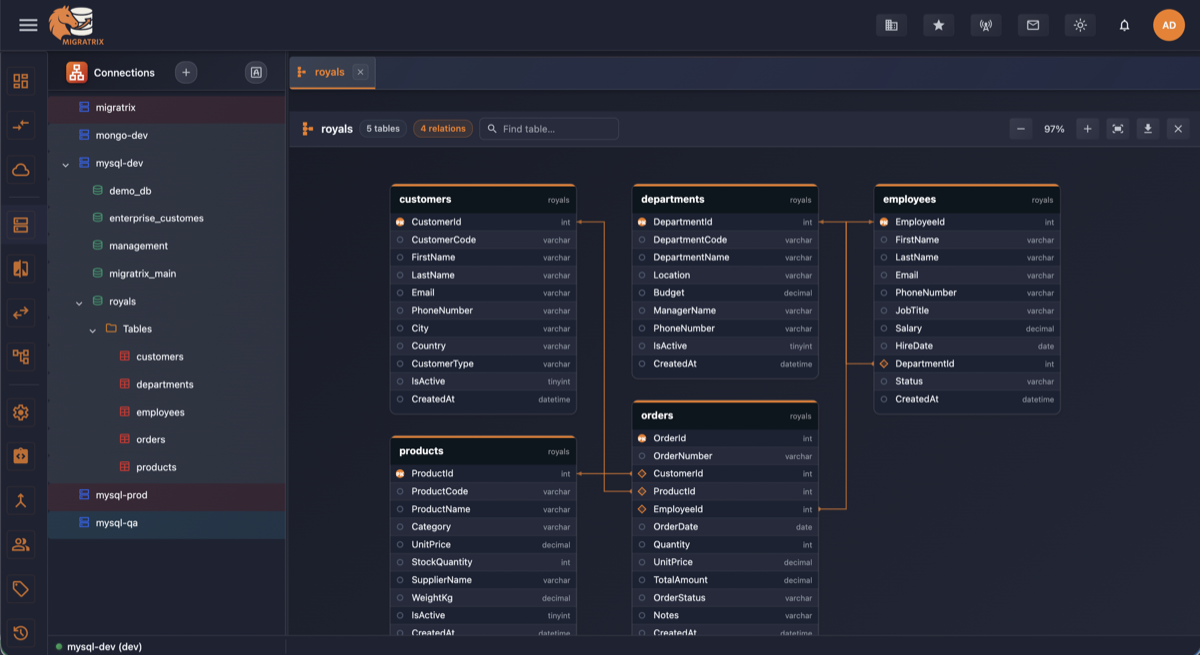
Task: Open the hamburger menu at top left
Action: pos(28,24)
